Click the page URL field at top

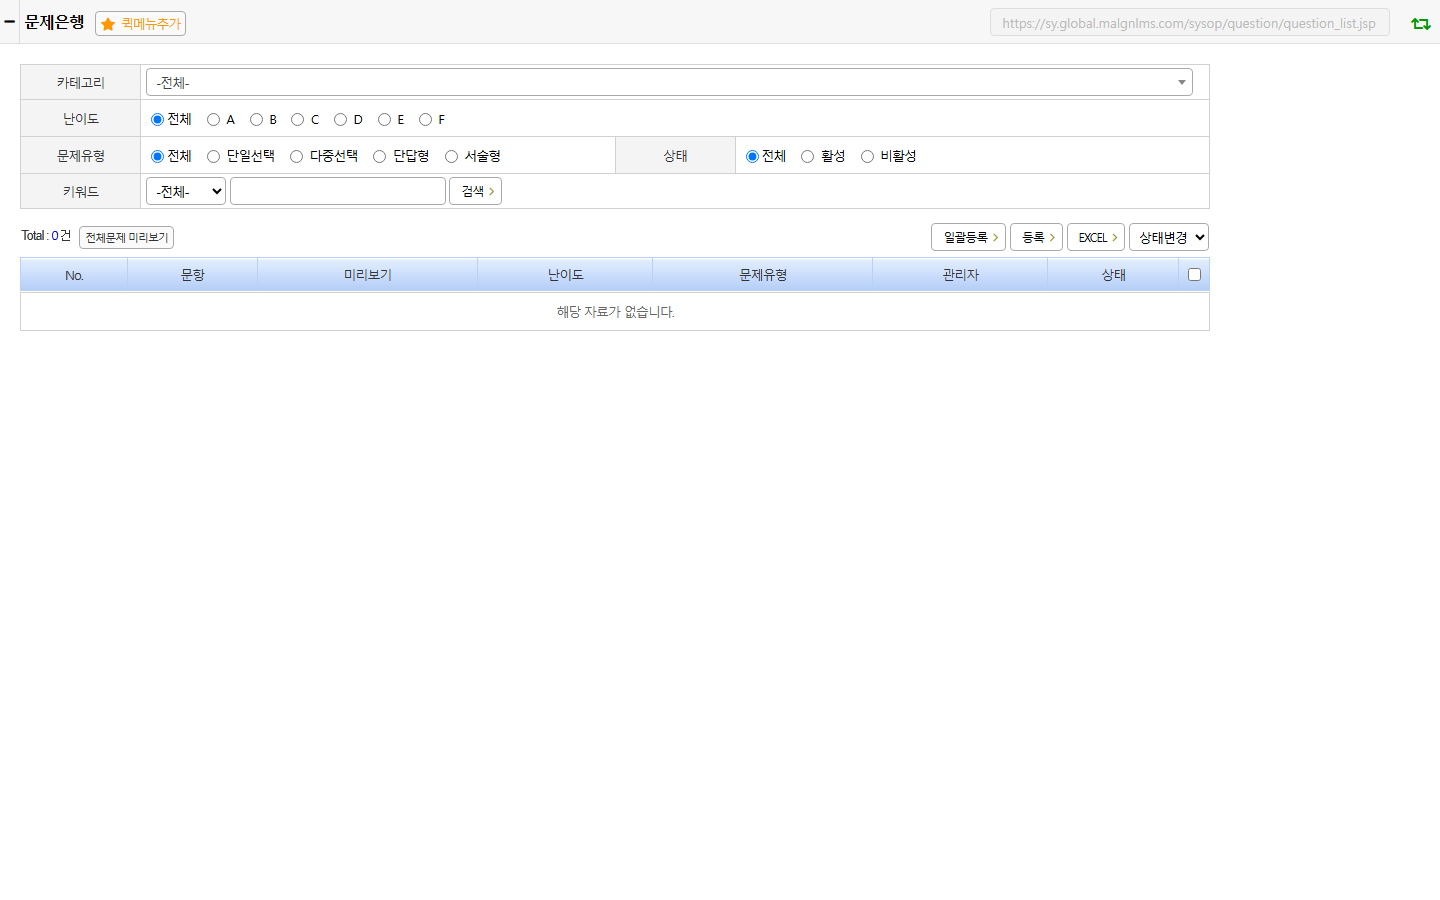click(1190, 23)
